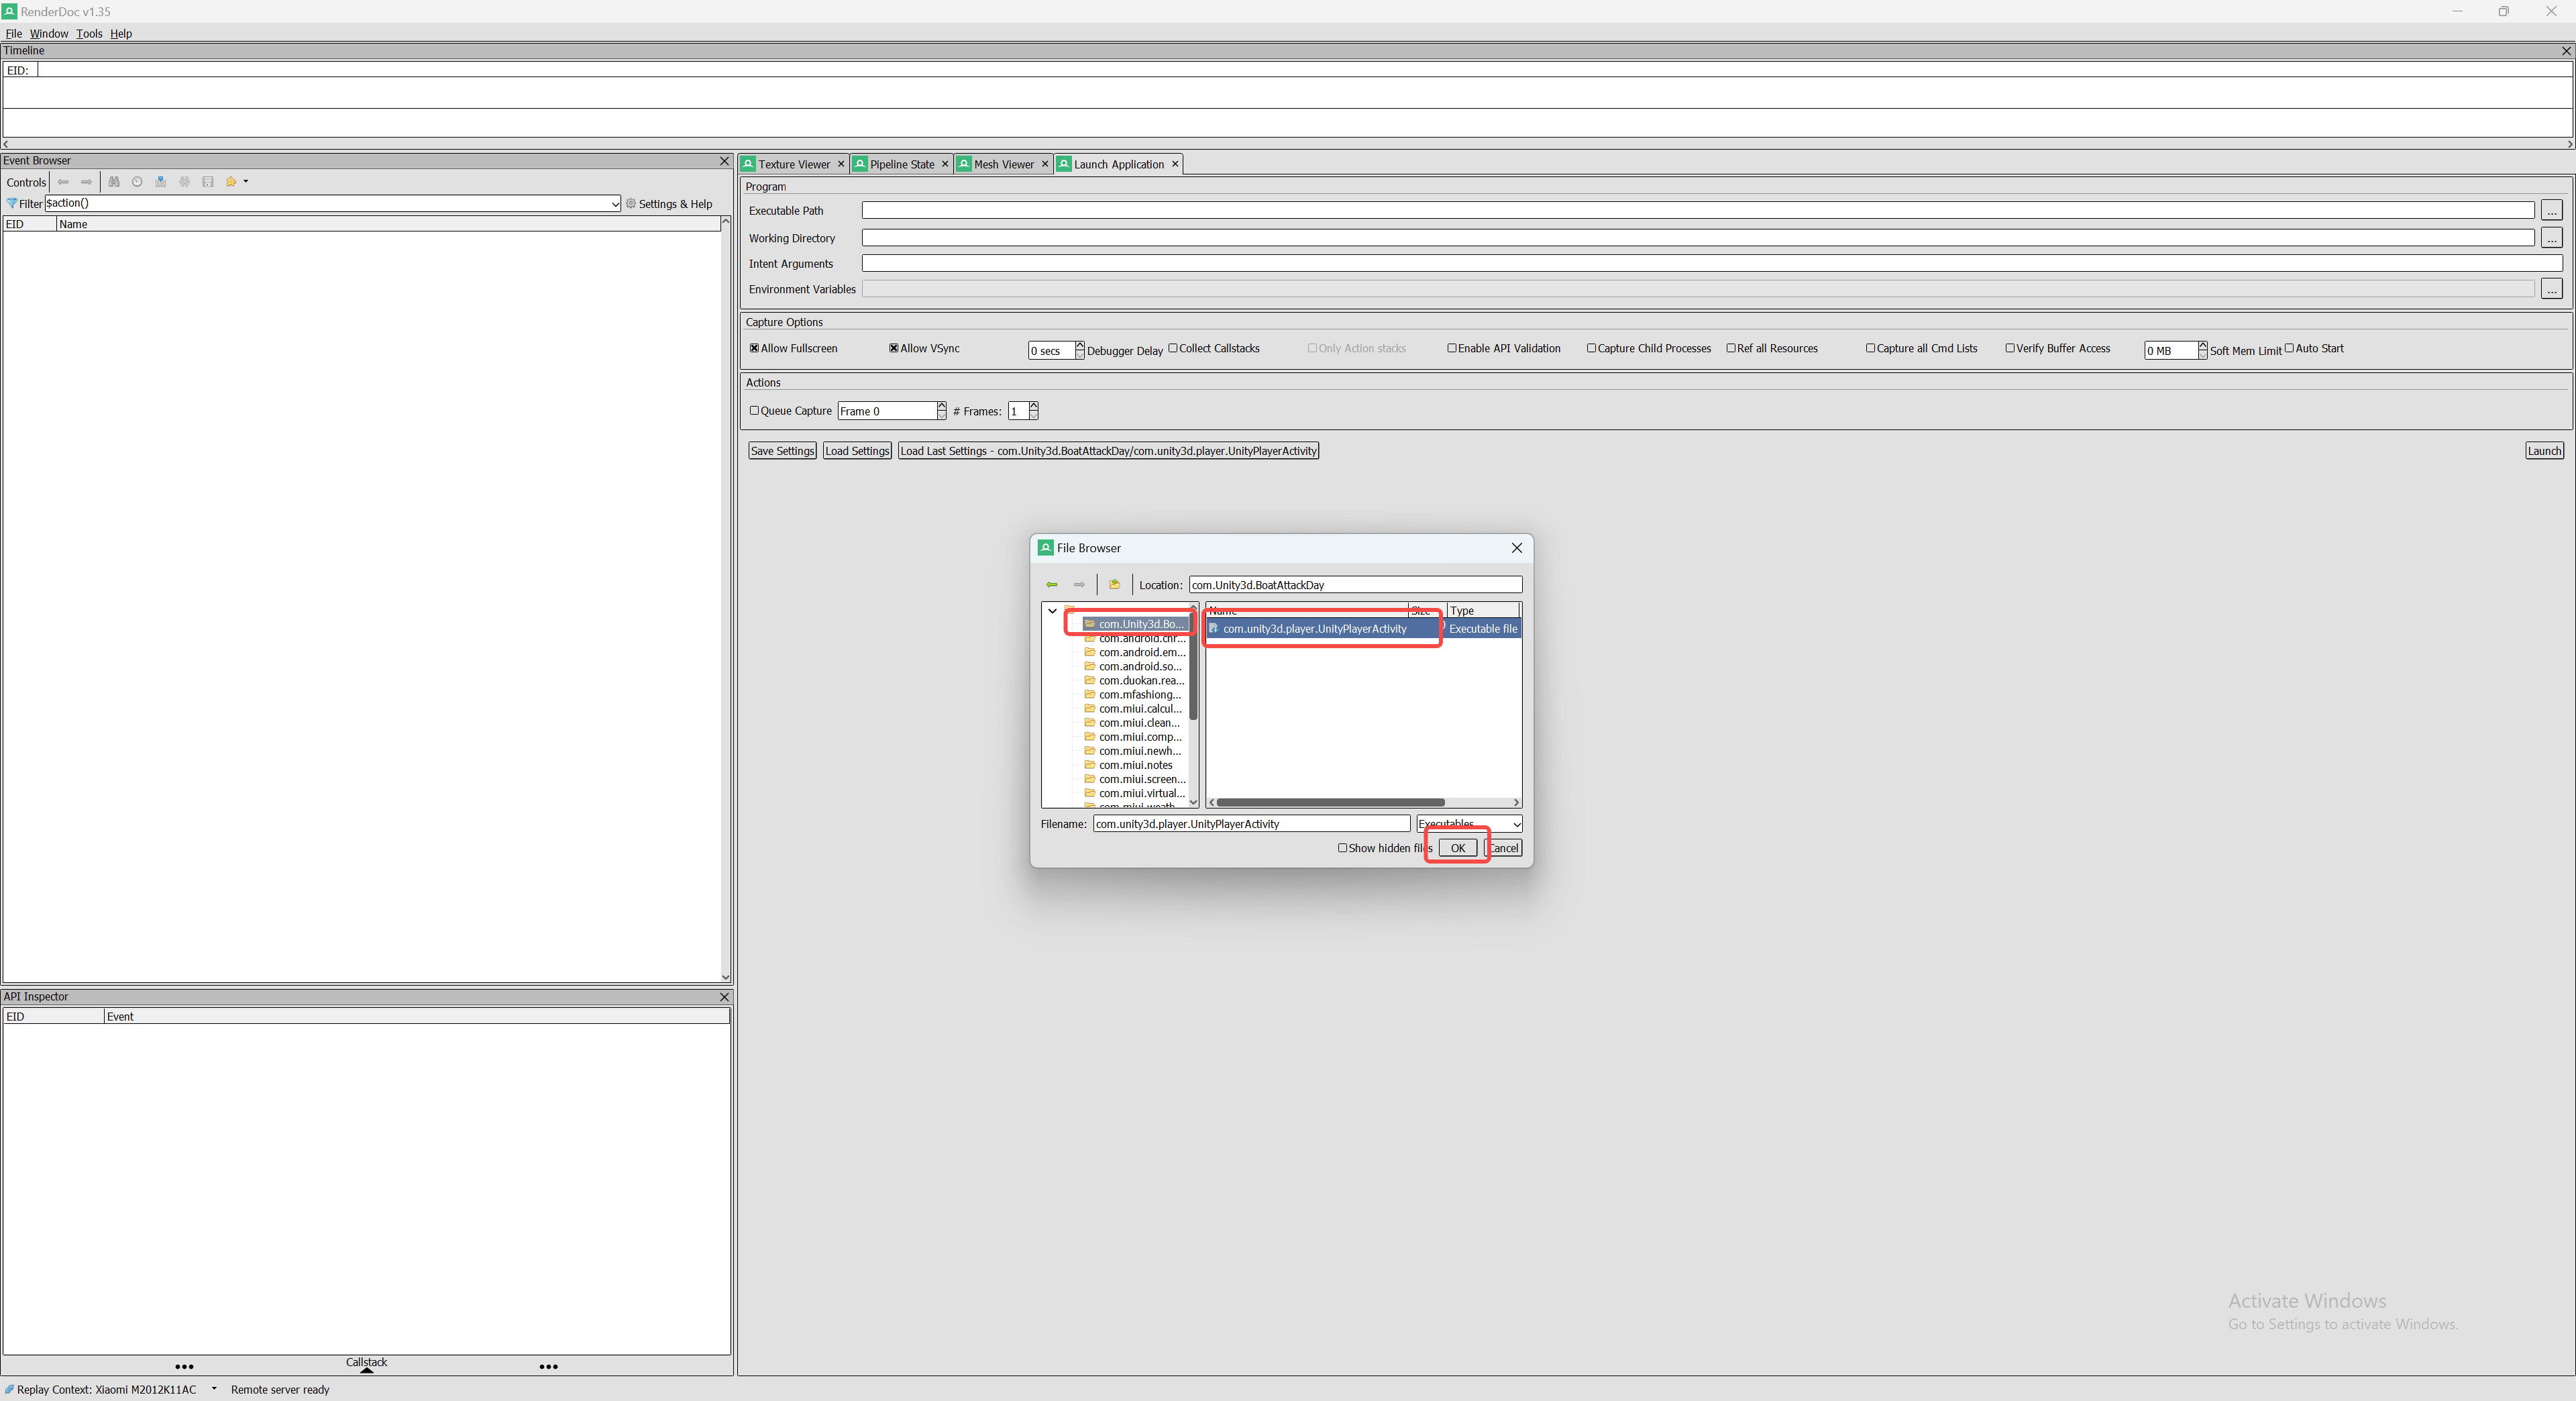
Task: Go up one folder in File Browser
Action: coord(1114,585)
